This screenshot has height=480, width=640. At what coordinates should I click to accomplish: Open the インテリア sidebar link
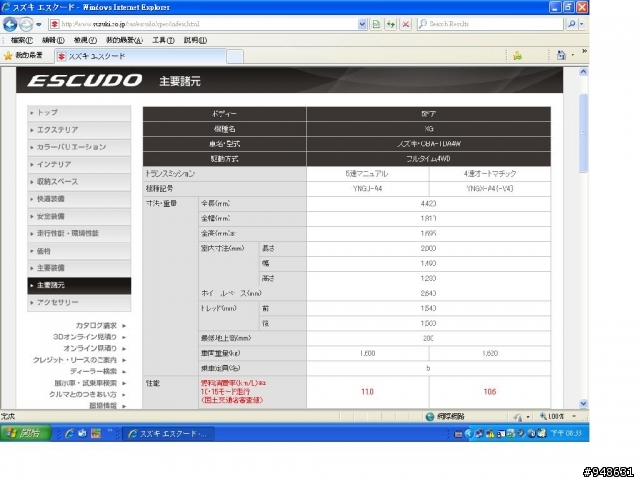click(x=79, y=164)
